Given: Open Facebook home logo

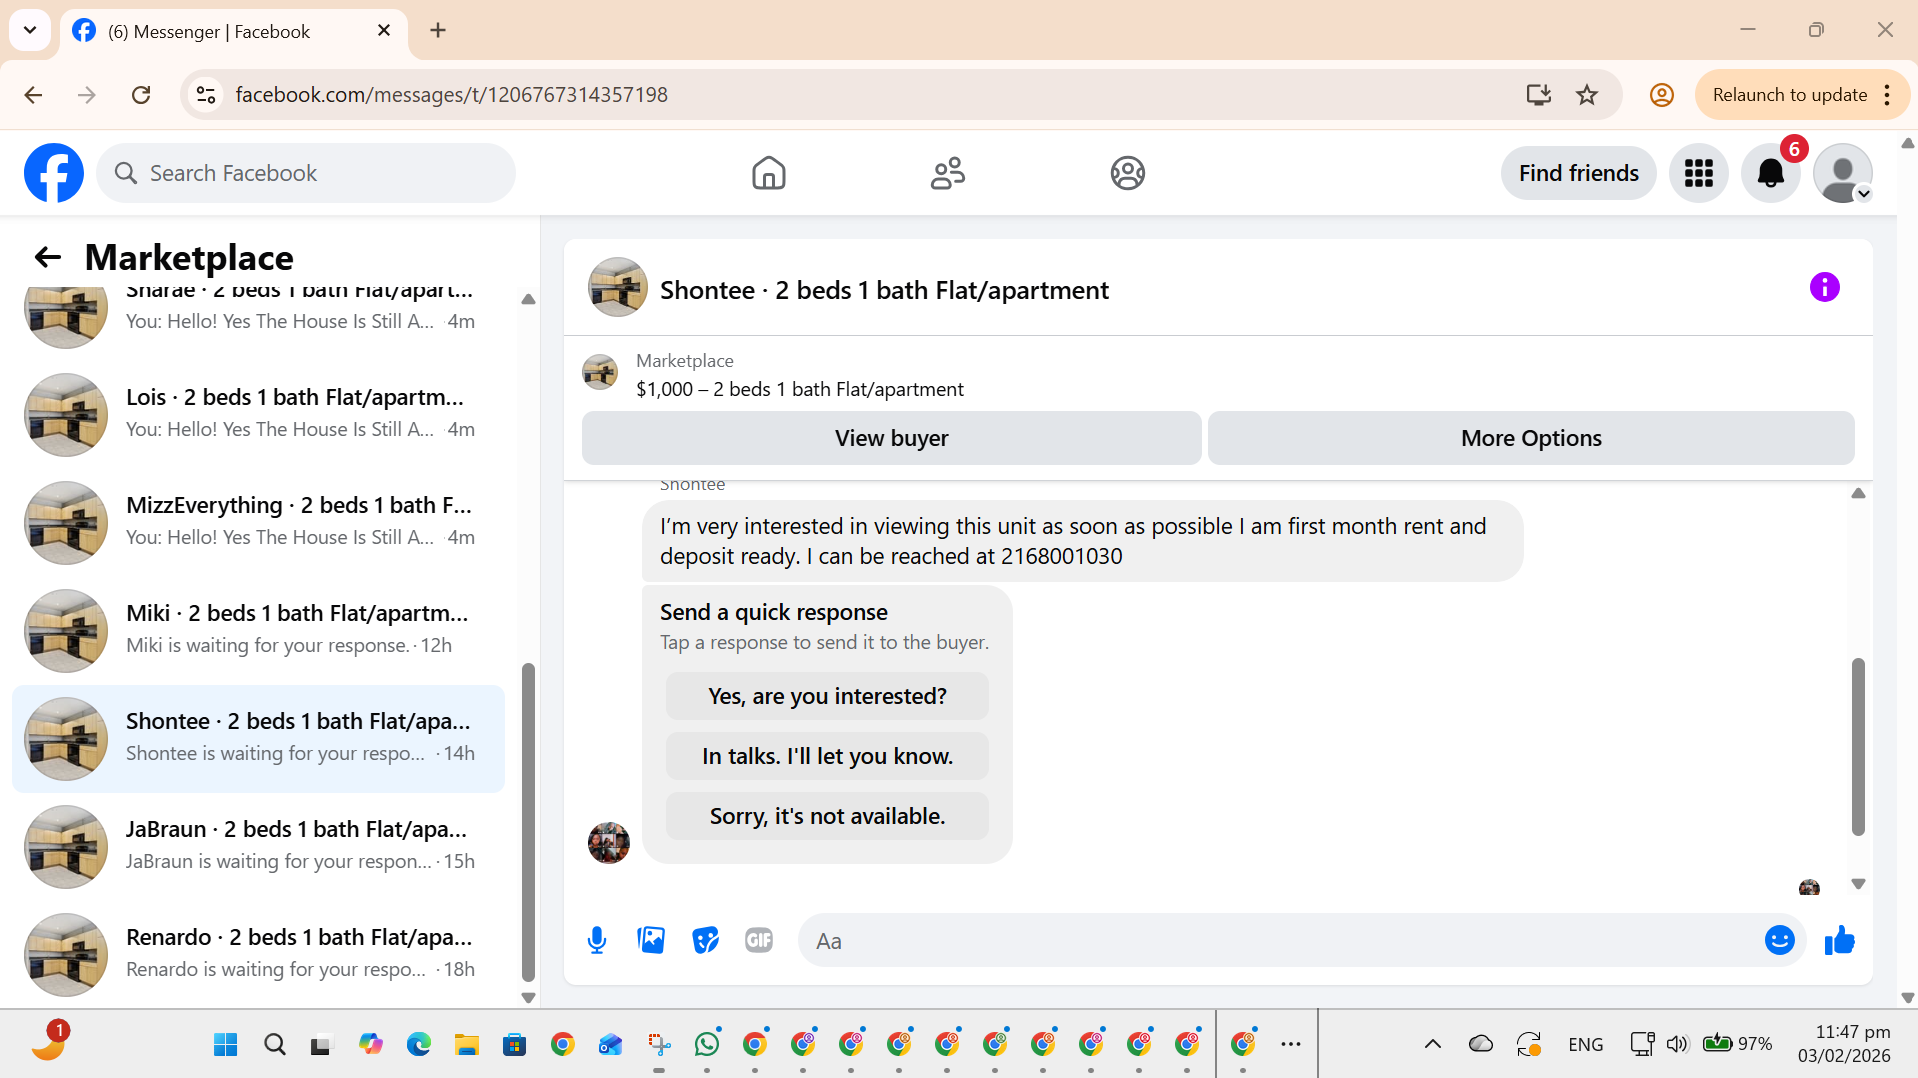Looking at the screenshot, I should 54,173.
